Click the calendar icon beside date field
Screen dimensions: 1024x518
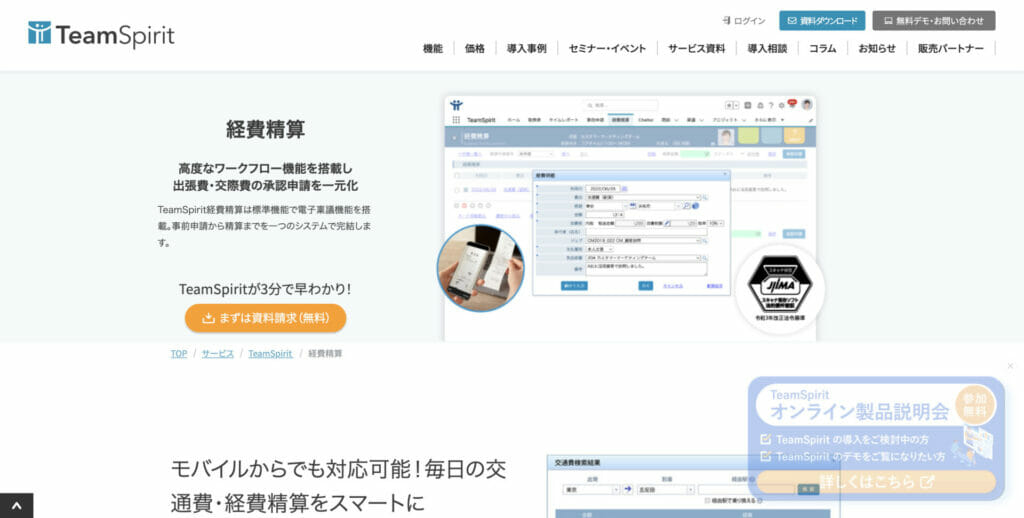point(624,189)
